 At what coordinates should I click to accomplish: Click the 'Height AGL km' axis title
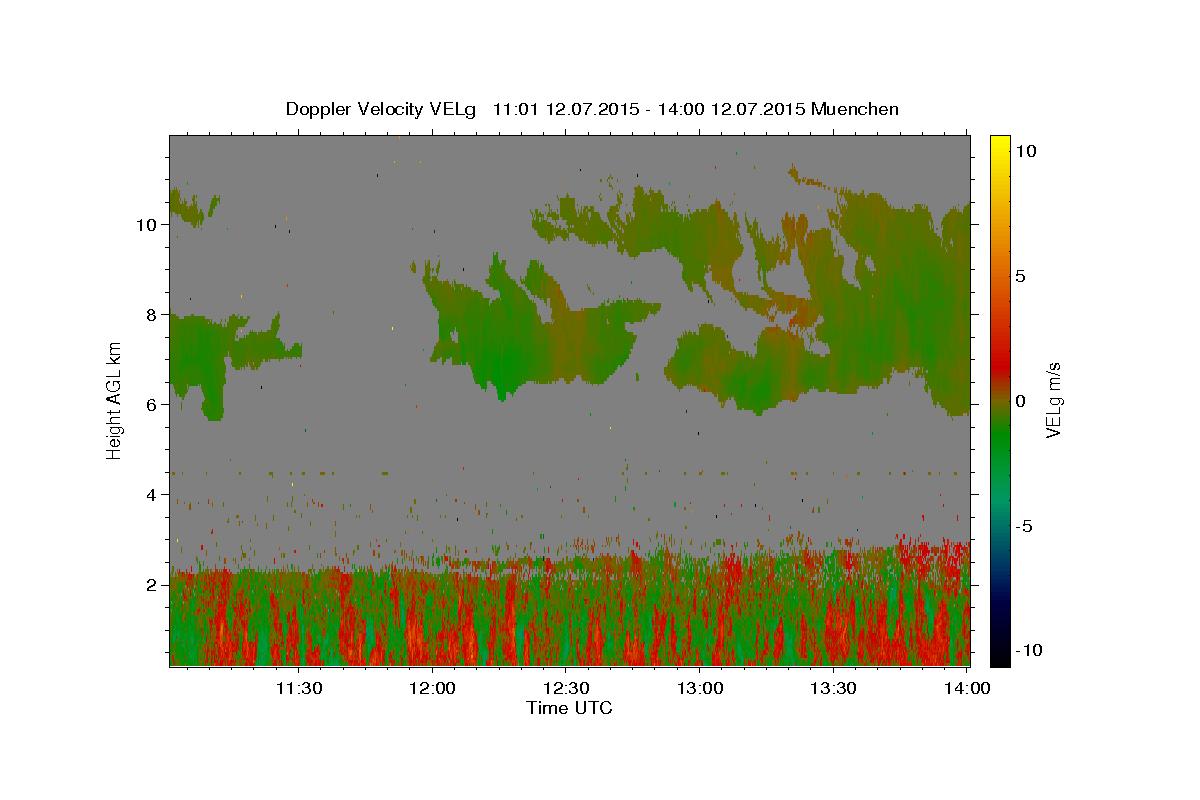(115, 400)
